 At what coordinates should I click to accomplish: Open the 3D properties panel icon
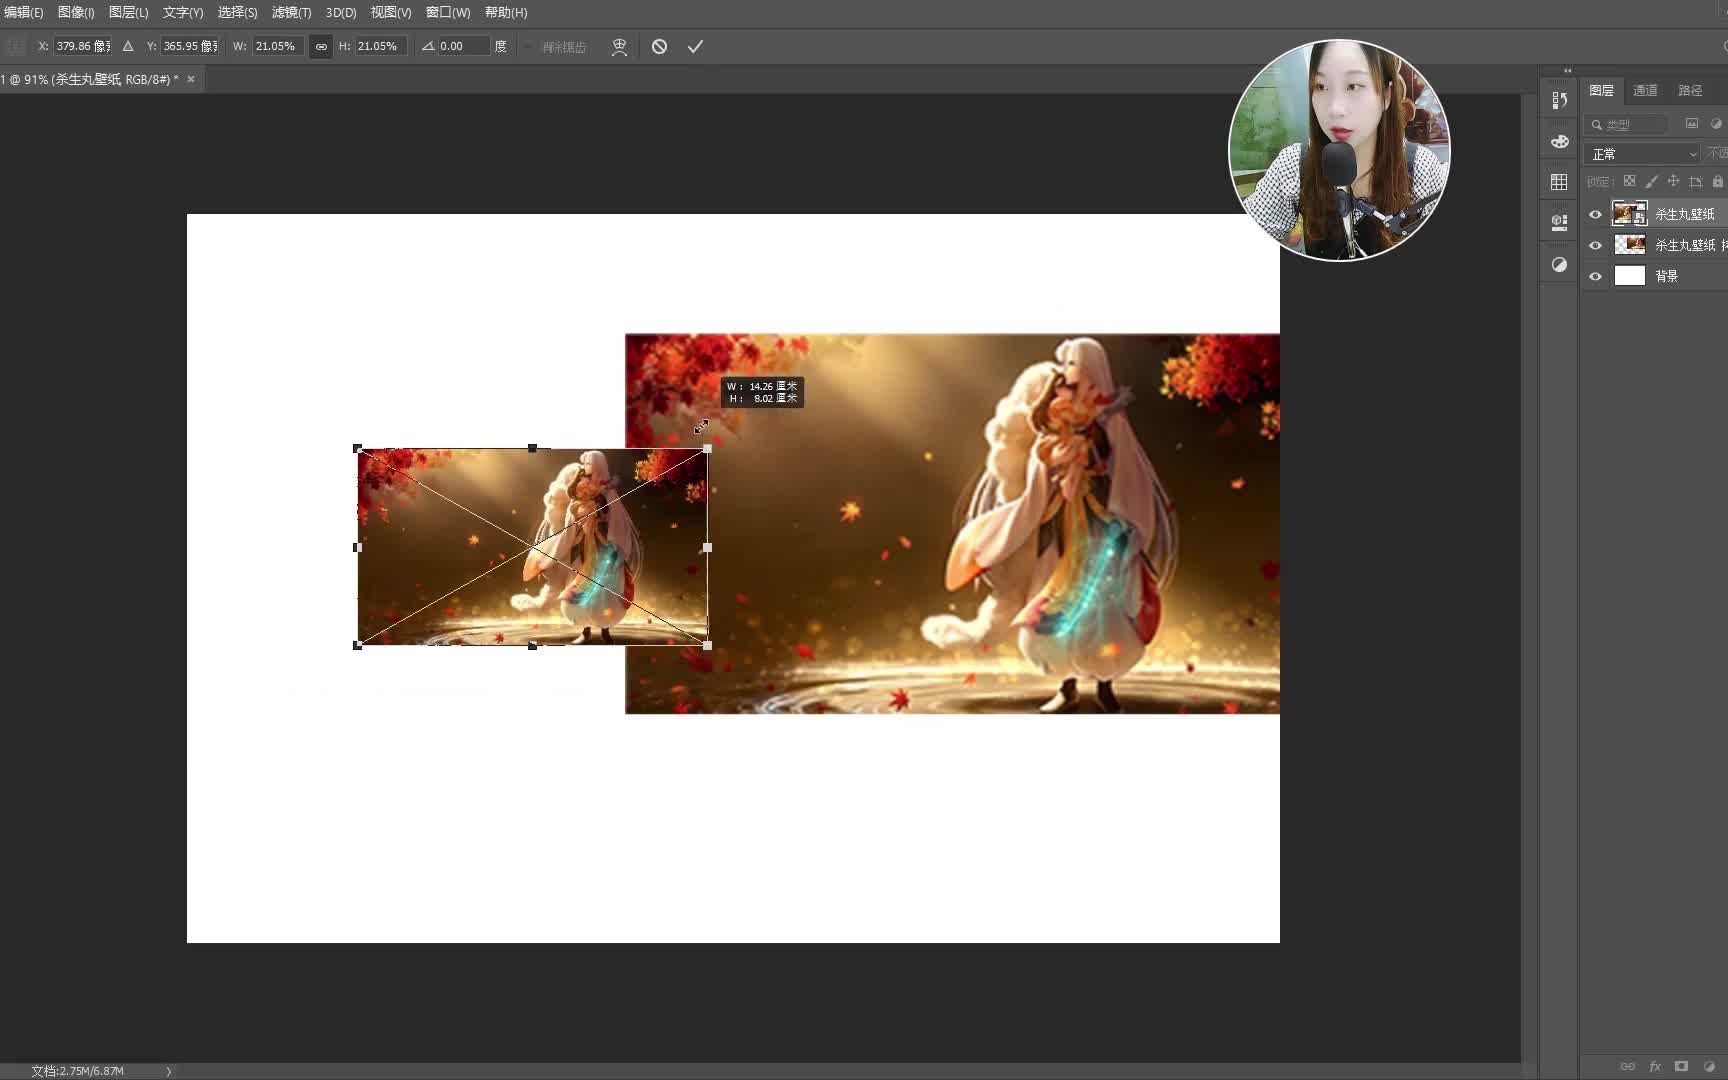pos(1559,222)
